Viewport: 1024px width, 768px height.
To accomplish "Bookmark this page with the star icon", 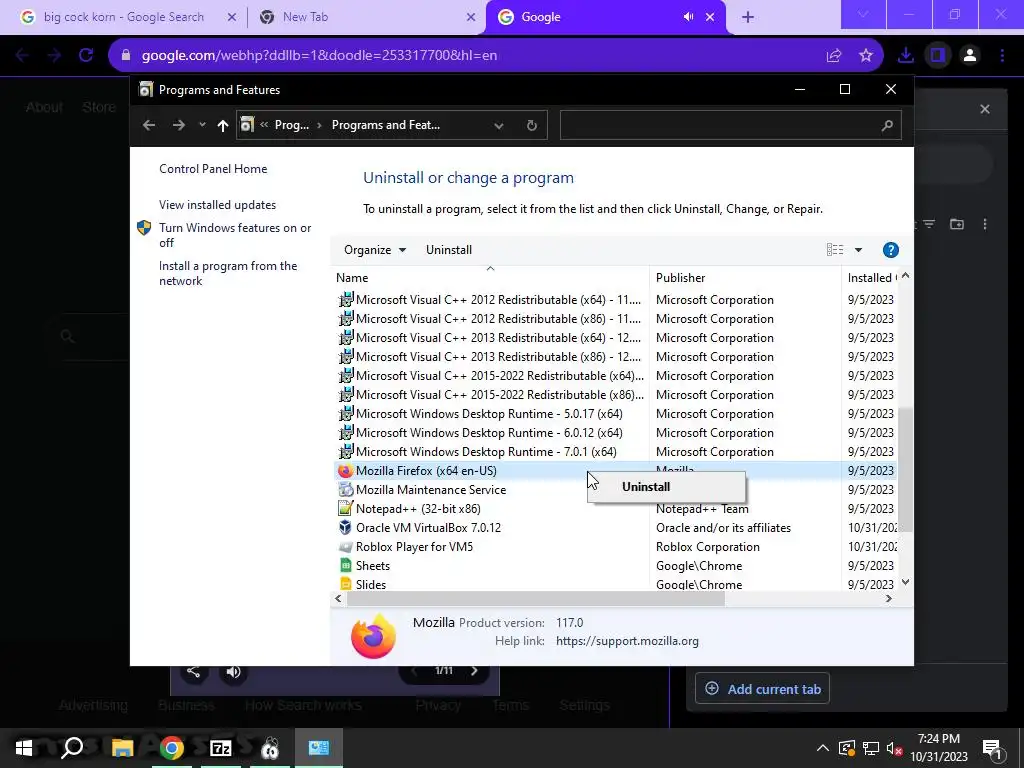I will [x=866, y=56].
